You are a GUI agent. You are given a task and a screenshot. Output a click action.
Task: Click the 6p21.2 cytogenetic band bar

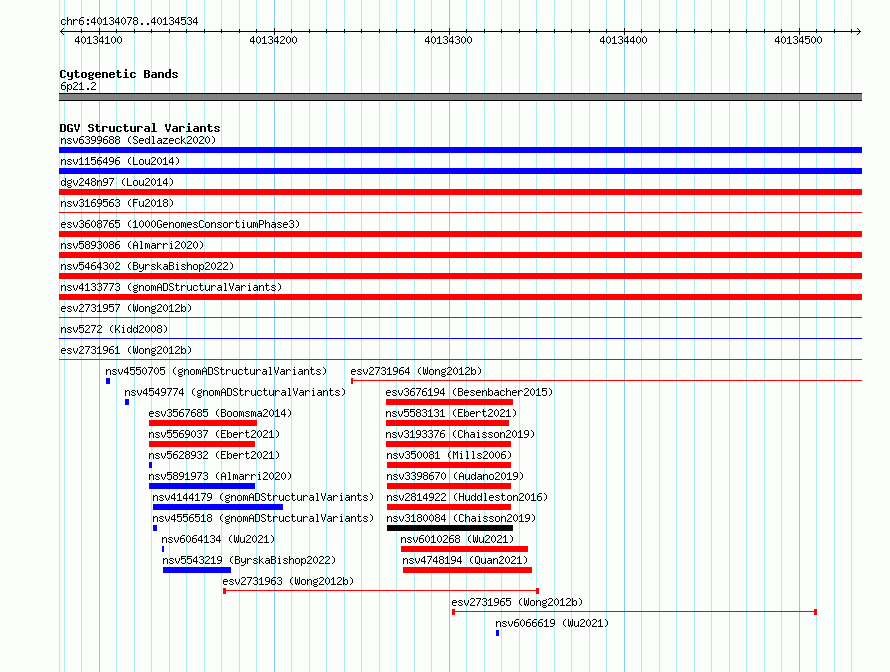pos(460,97)
